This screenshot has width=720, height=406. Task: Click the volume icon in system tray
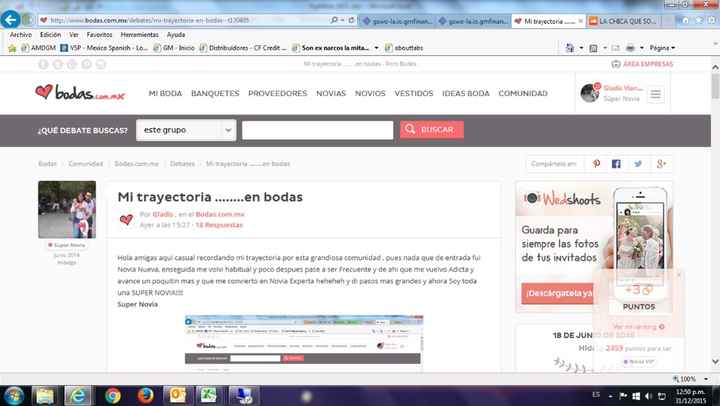click(x=648, y=396)
